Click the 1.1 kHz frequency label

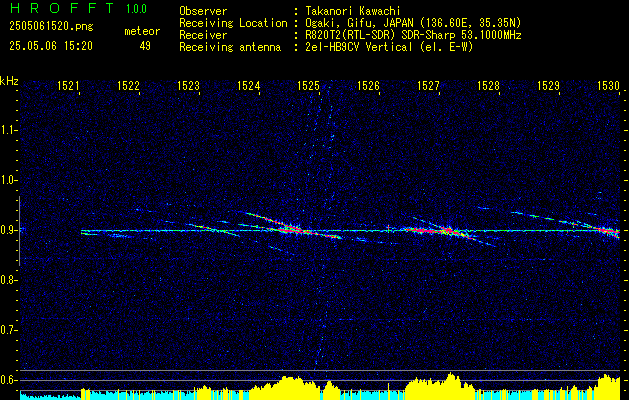point(9,130)
